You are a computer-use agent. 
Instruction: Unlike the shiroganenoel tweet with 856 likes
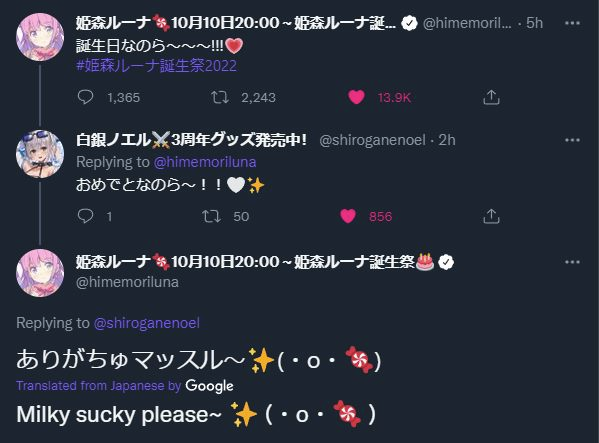[x=348, y=216]
